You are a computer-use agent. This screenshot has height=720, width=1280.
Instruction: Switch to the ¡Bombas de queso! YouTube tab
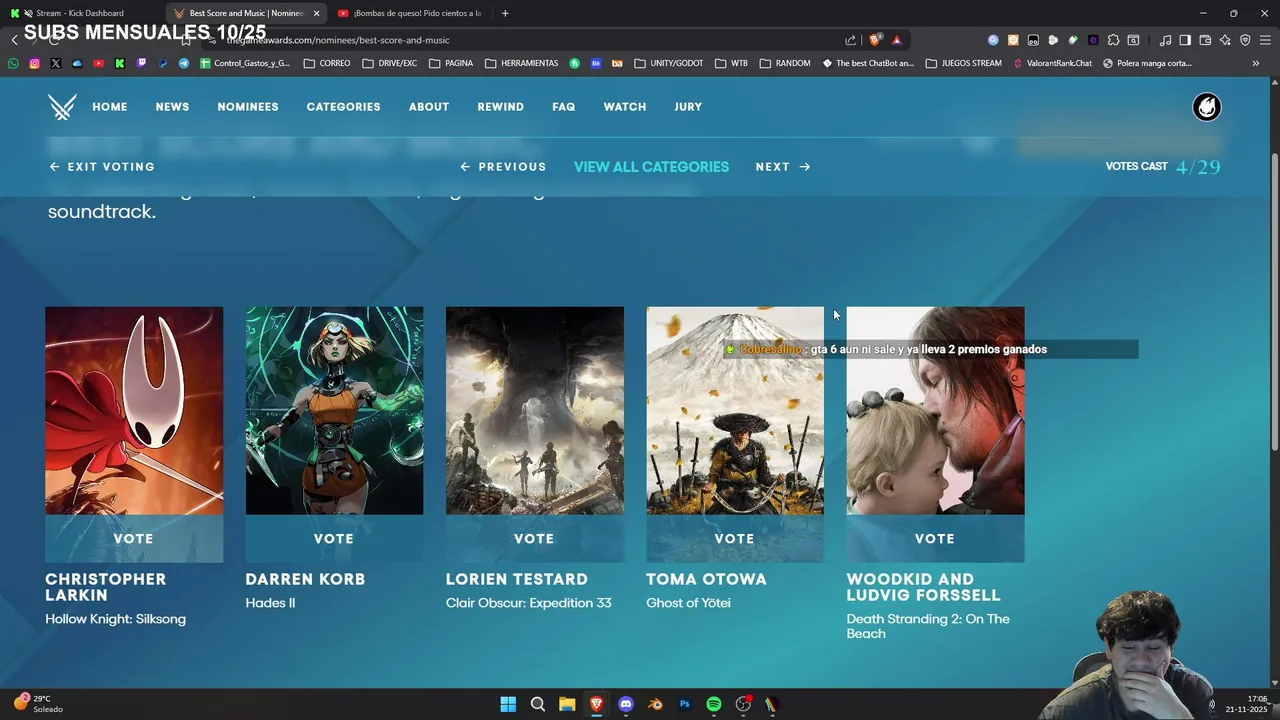click(410, 13)
